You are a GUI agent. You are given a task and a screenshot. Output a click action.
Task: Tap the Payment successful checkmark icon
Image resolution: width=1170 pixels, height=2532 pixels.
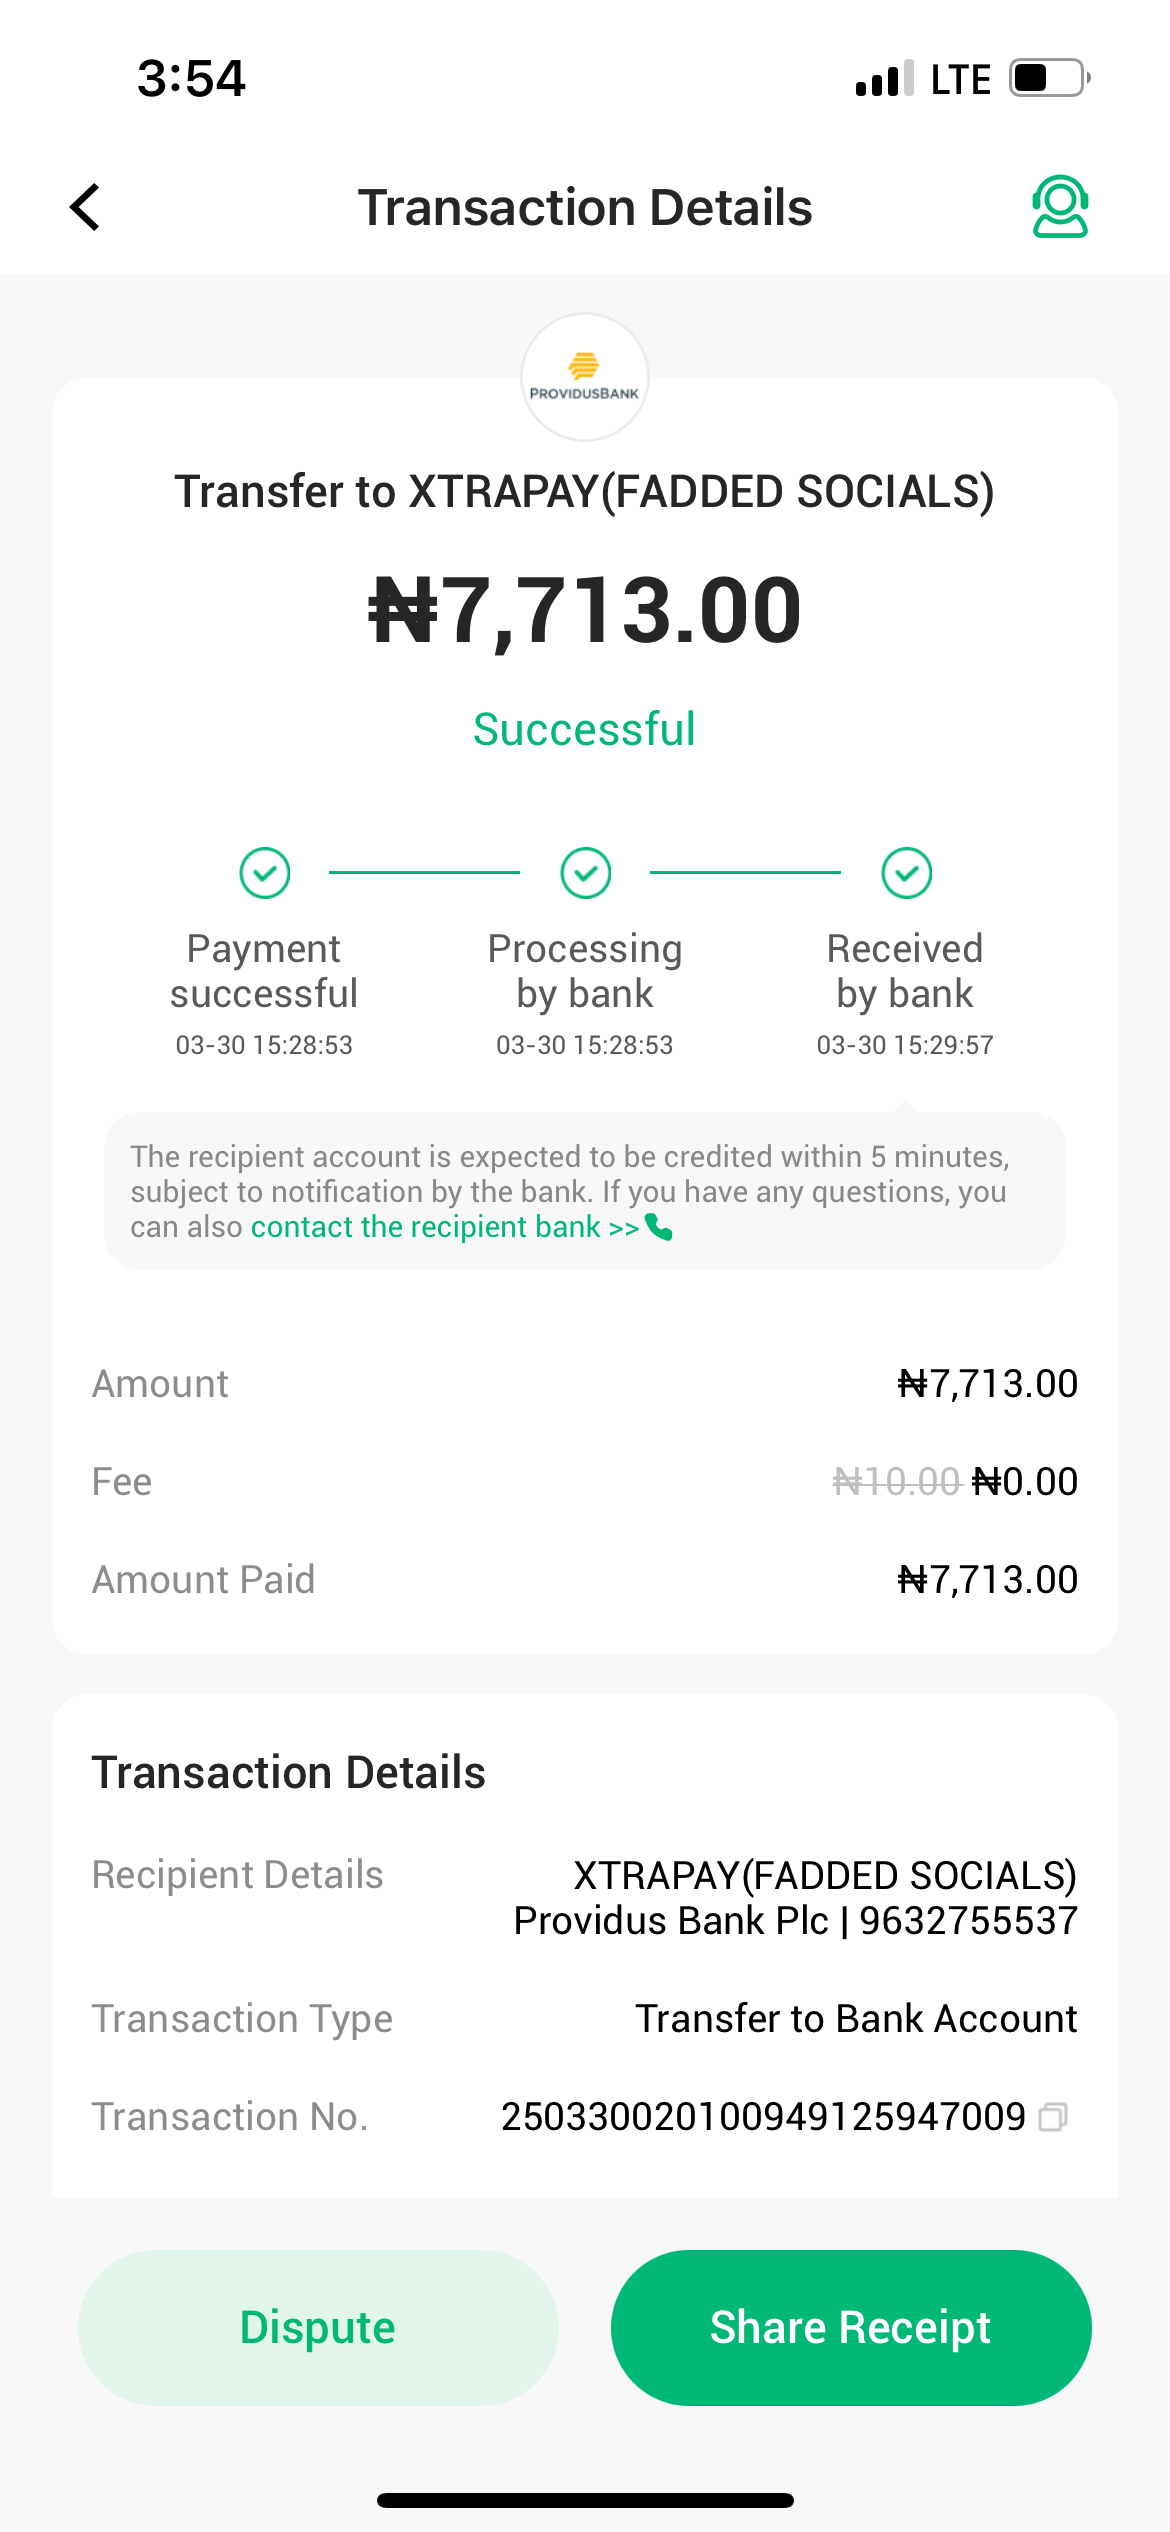click(265, 873)
